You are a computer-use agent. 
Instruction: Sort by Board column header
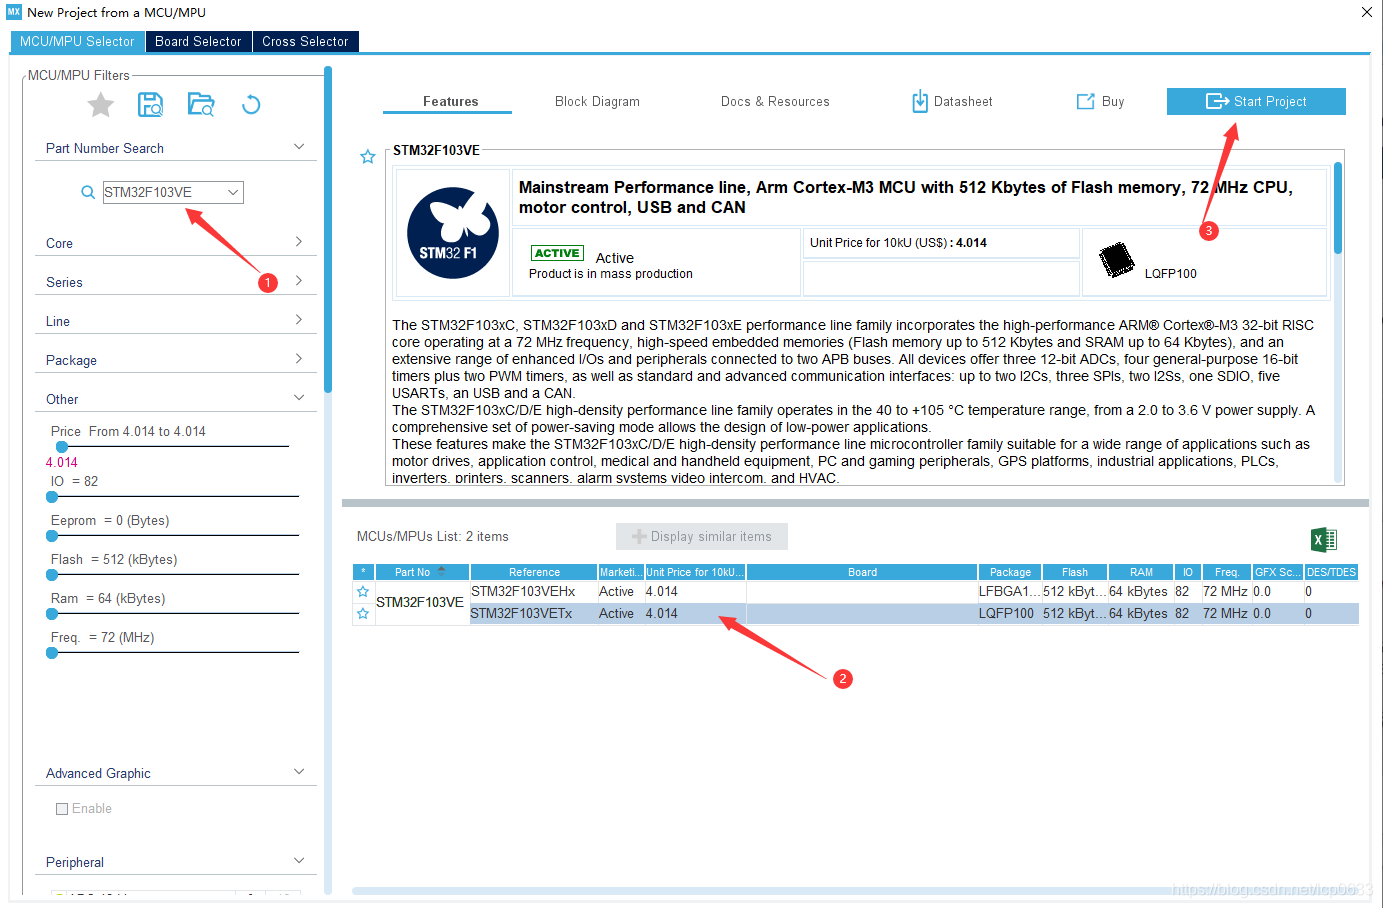(x=862, y=572)
